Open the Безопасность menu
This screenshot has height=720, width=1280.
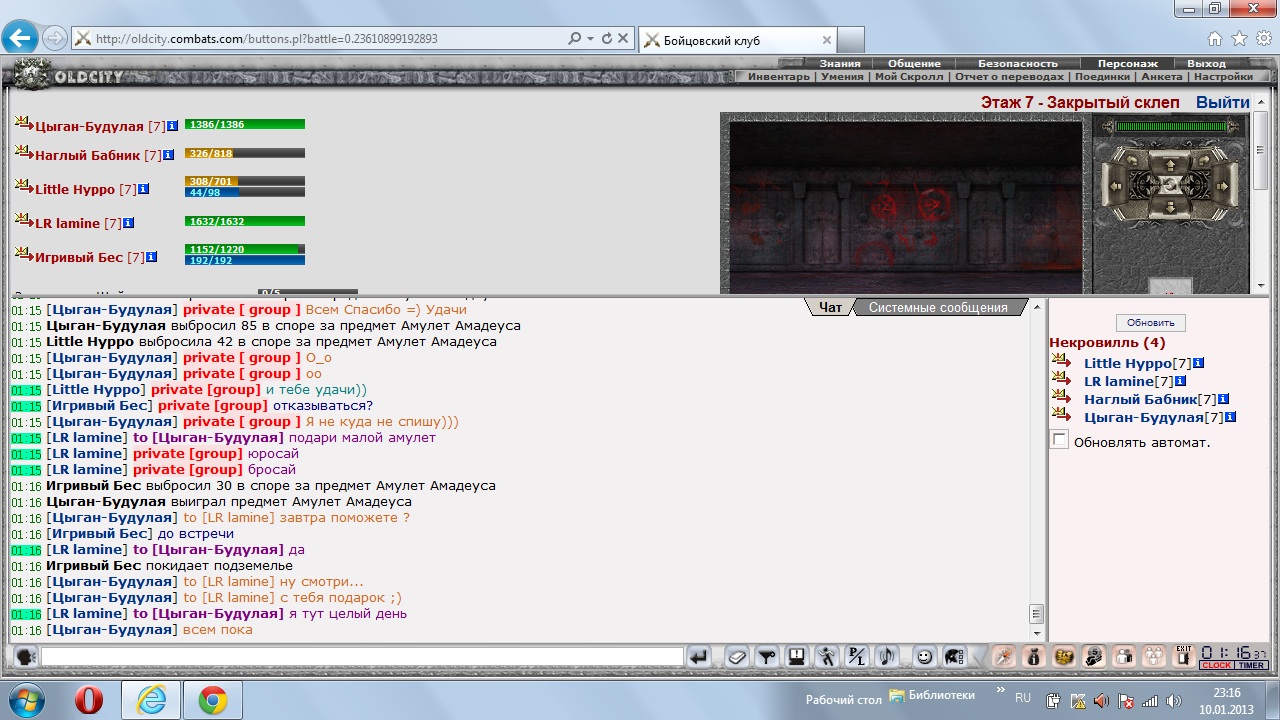1017,63
